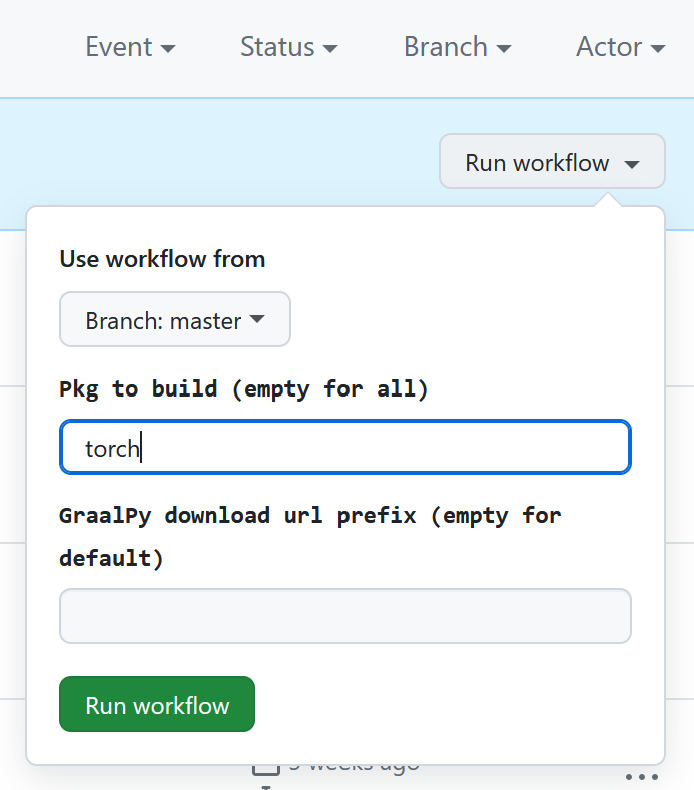Open the Actor filter menu
Viewport: 694px width, 790px height.
click(x=620, y=47)
